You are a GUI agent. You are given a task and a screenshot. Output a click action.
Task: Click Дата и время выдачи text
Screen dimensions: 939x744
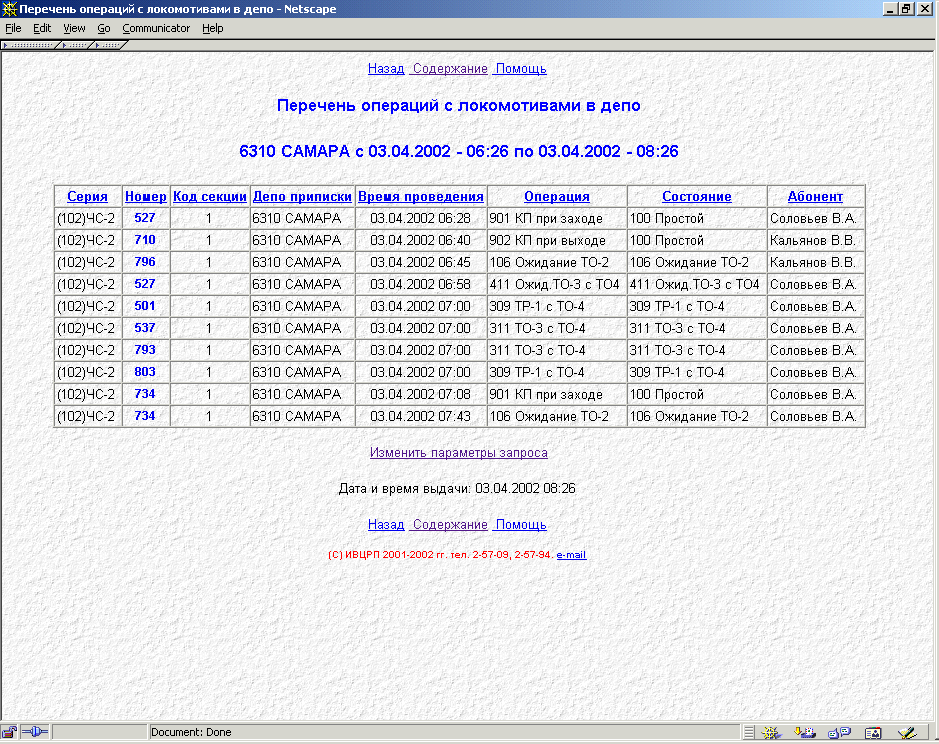(x=457, y=489)
